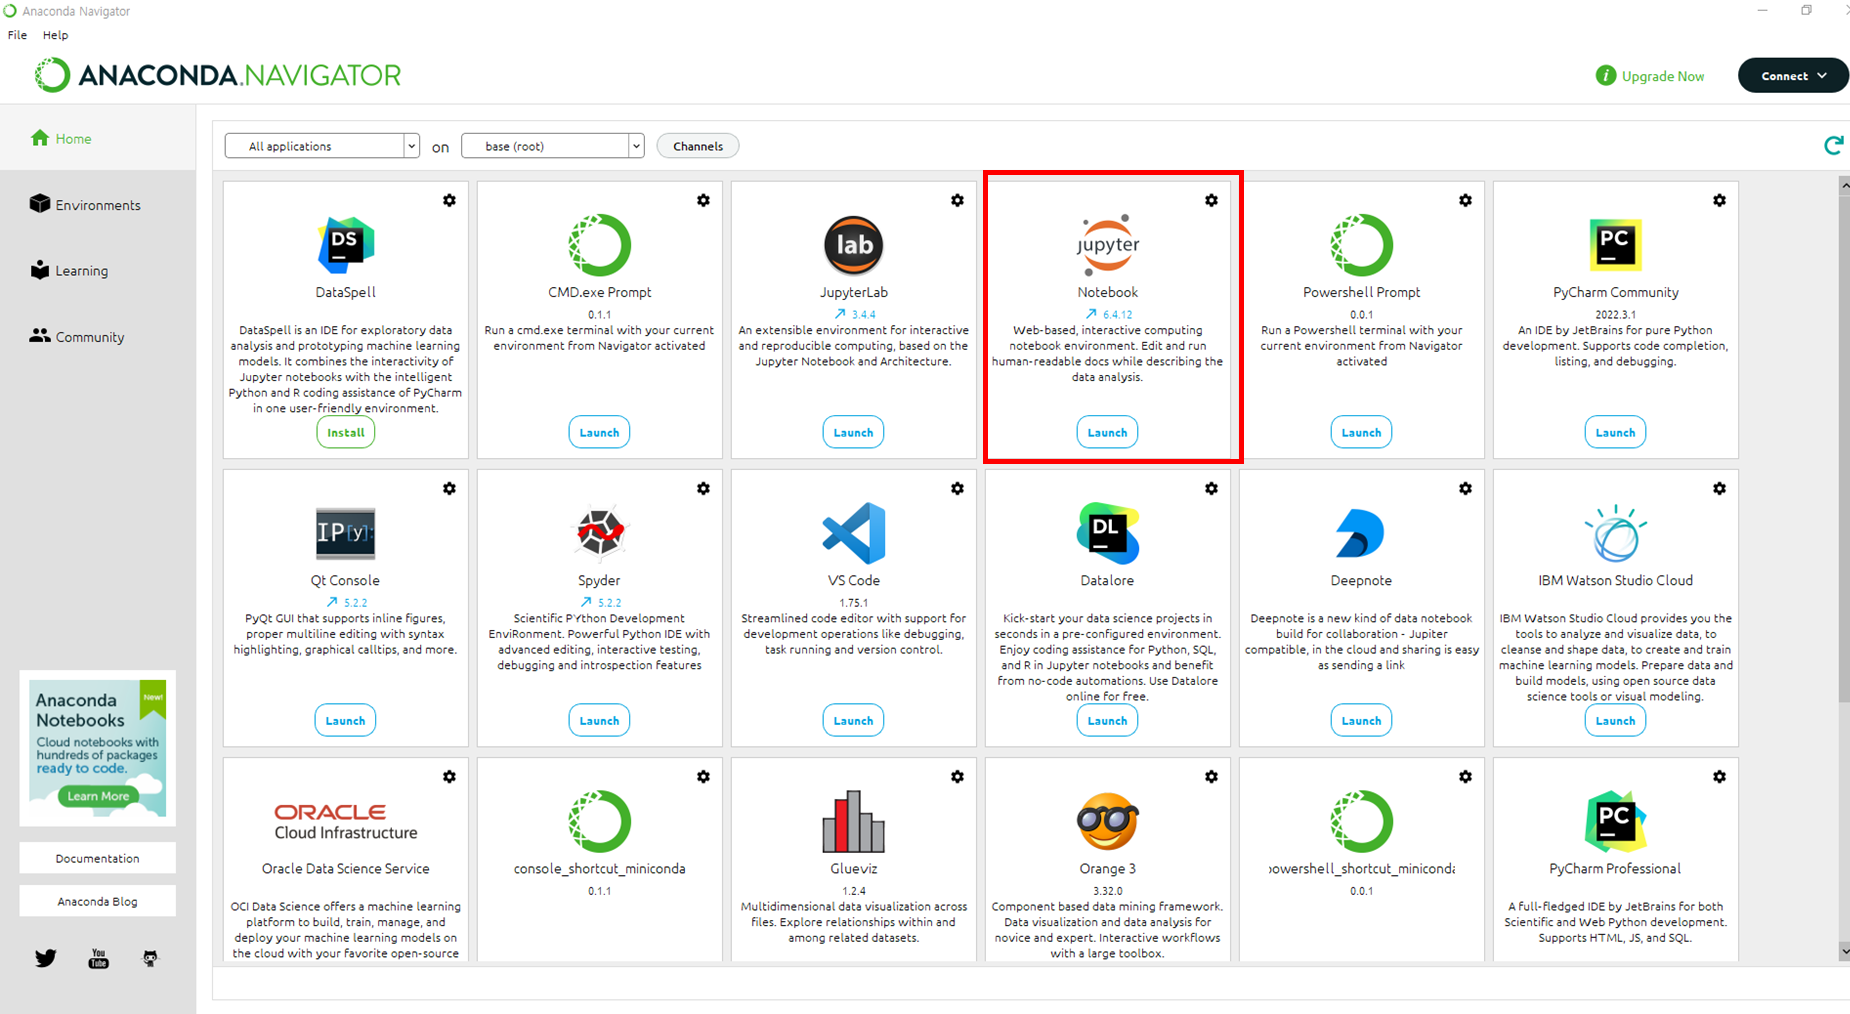Image resolution: width=1850 pixels, height=1014 pixels.
Task: Go to the Home tab
Action: click(98, 138)
